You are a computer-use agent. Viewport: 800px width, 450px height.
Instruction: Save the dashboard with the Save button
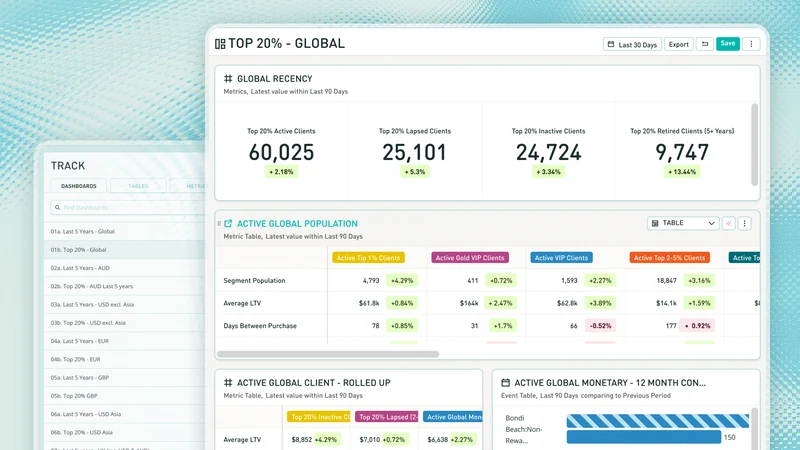click(728, 44)
